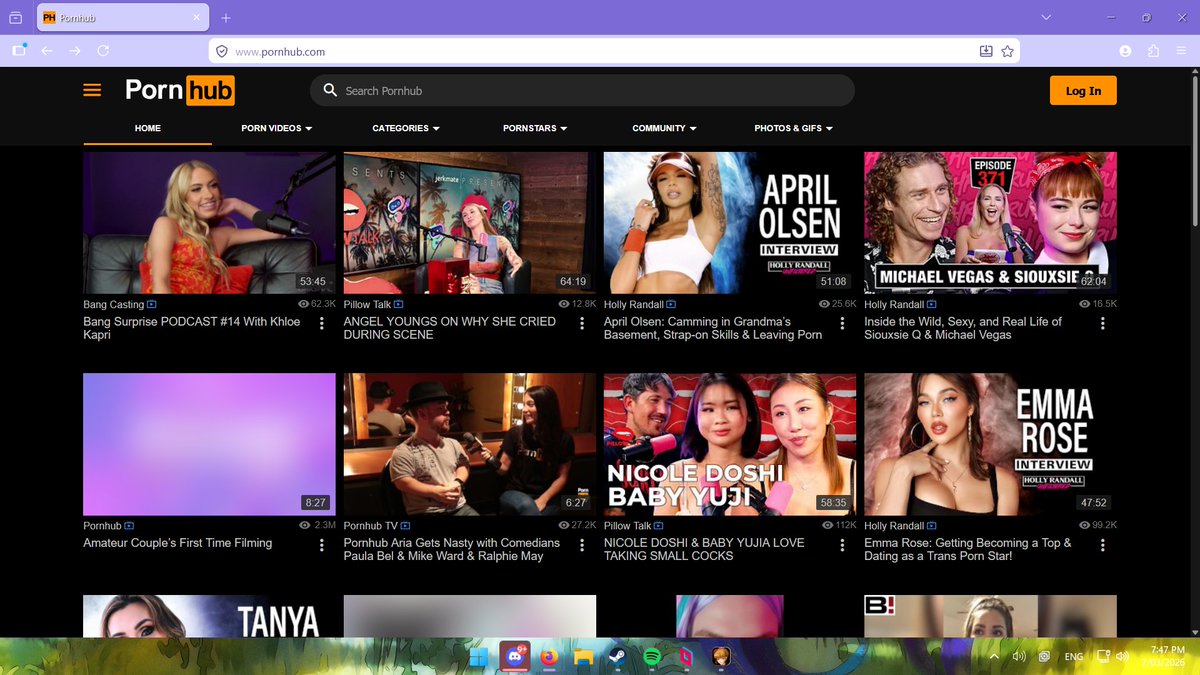The image size is (1200, 675).
Task: Open Discord from the taskbar
Action: [x=514, y=657]
